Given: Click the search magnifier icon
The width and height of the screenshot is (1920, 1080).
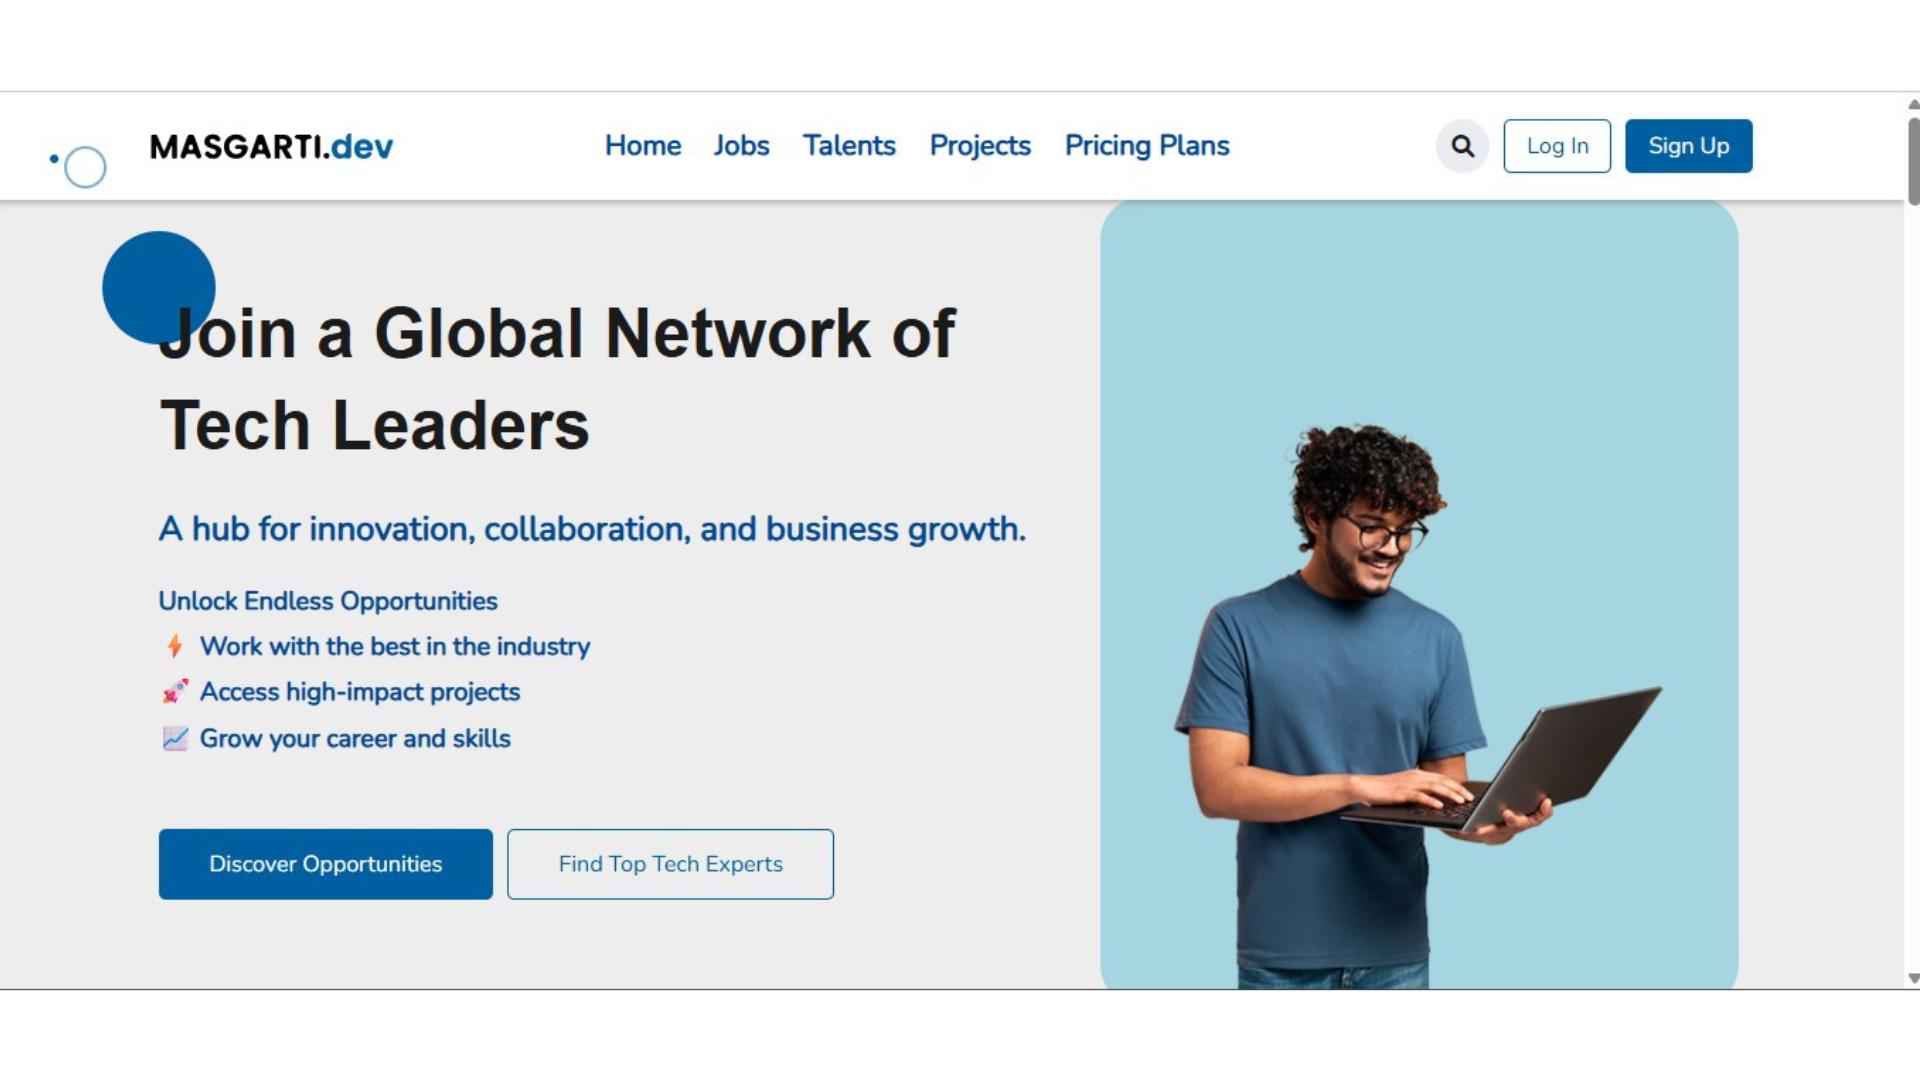Looking at the screenshot, I should click(x=1462, y=146).
